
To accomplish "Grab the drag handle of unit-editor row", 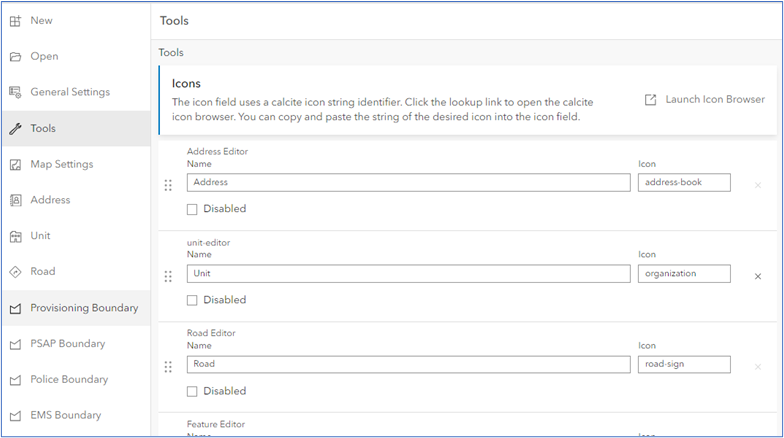I will tap(168, 276).
